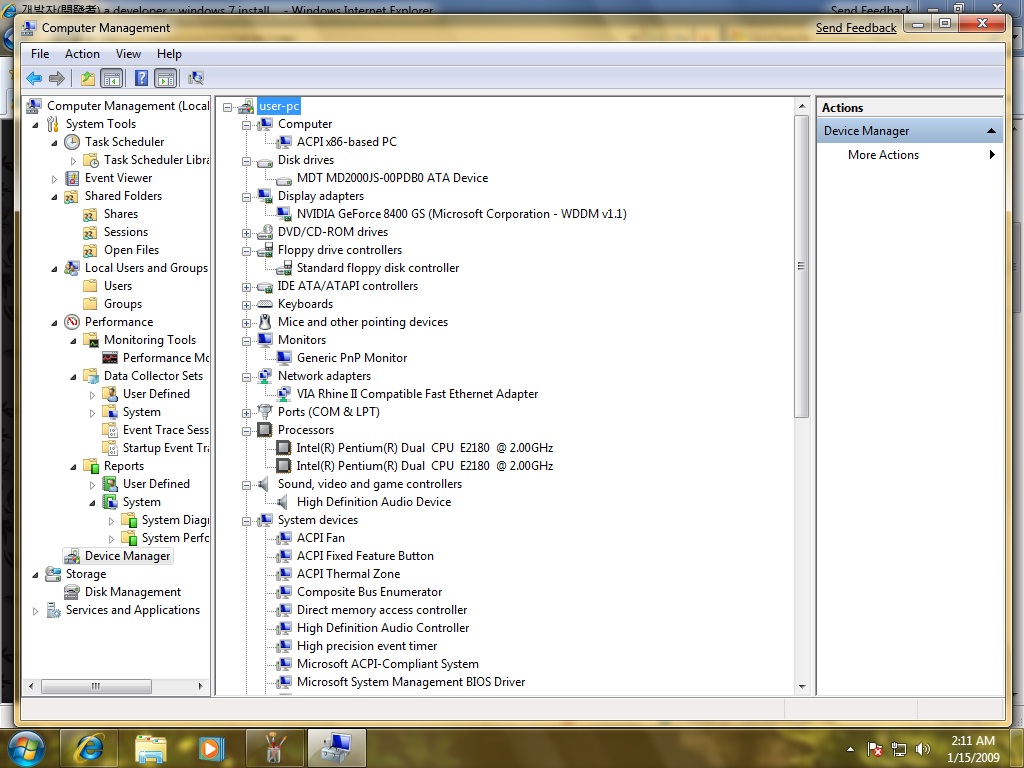Collapse the System devices node
This screenshot has width=1024, height=768.
coord(246,521)
